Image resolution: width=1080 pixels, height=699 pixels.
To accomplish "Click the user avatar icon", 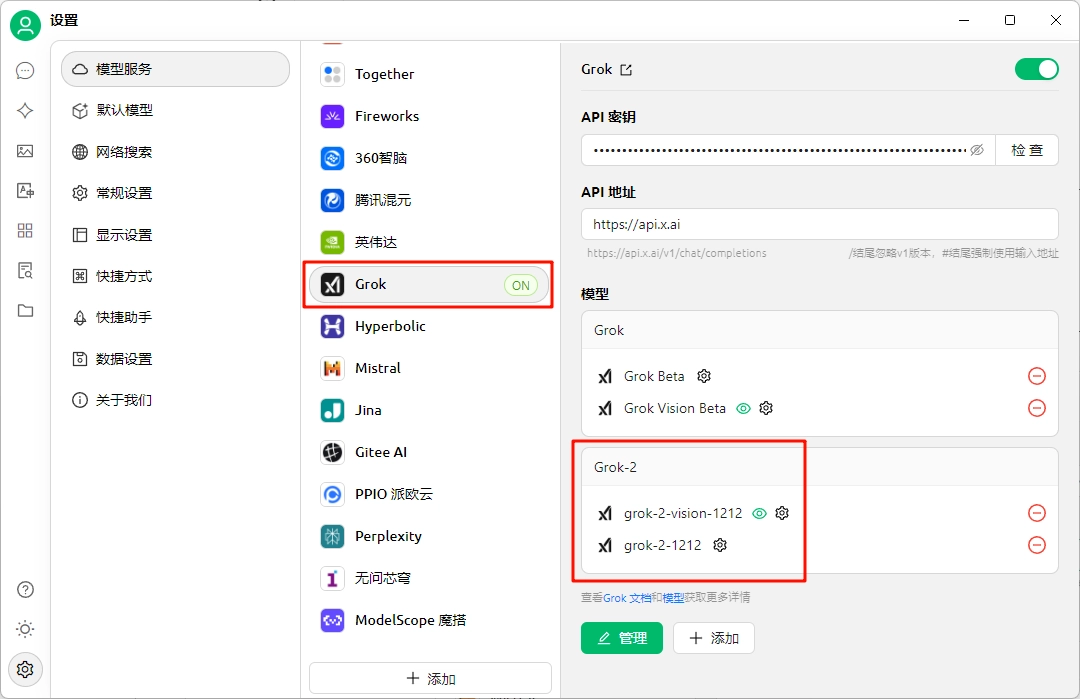I will (x=25, y=25).
